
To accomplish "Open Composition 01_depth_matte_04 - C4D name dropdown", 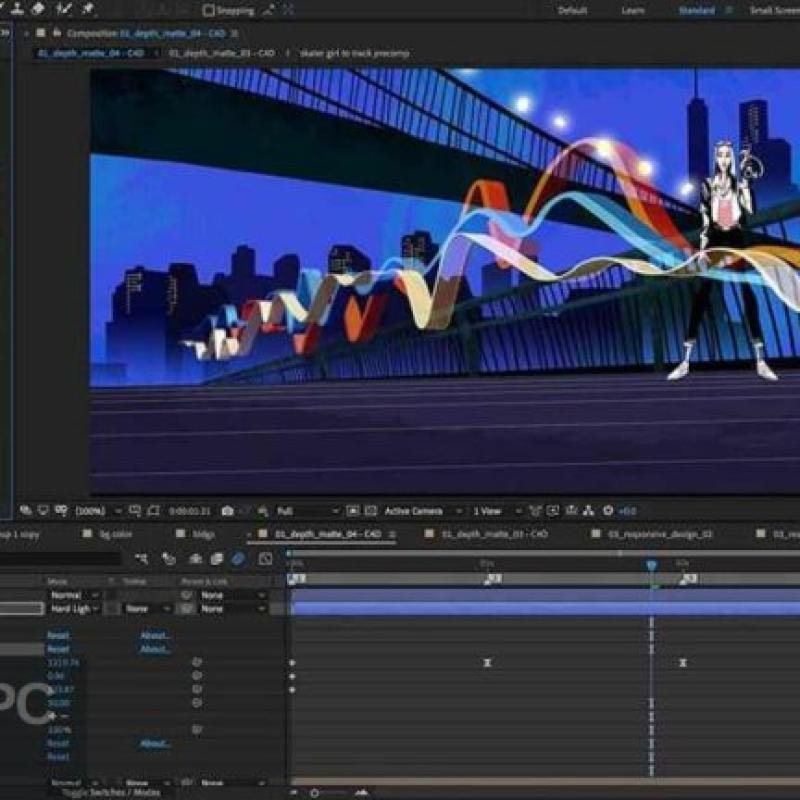I will coord(172,34).
